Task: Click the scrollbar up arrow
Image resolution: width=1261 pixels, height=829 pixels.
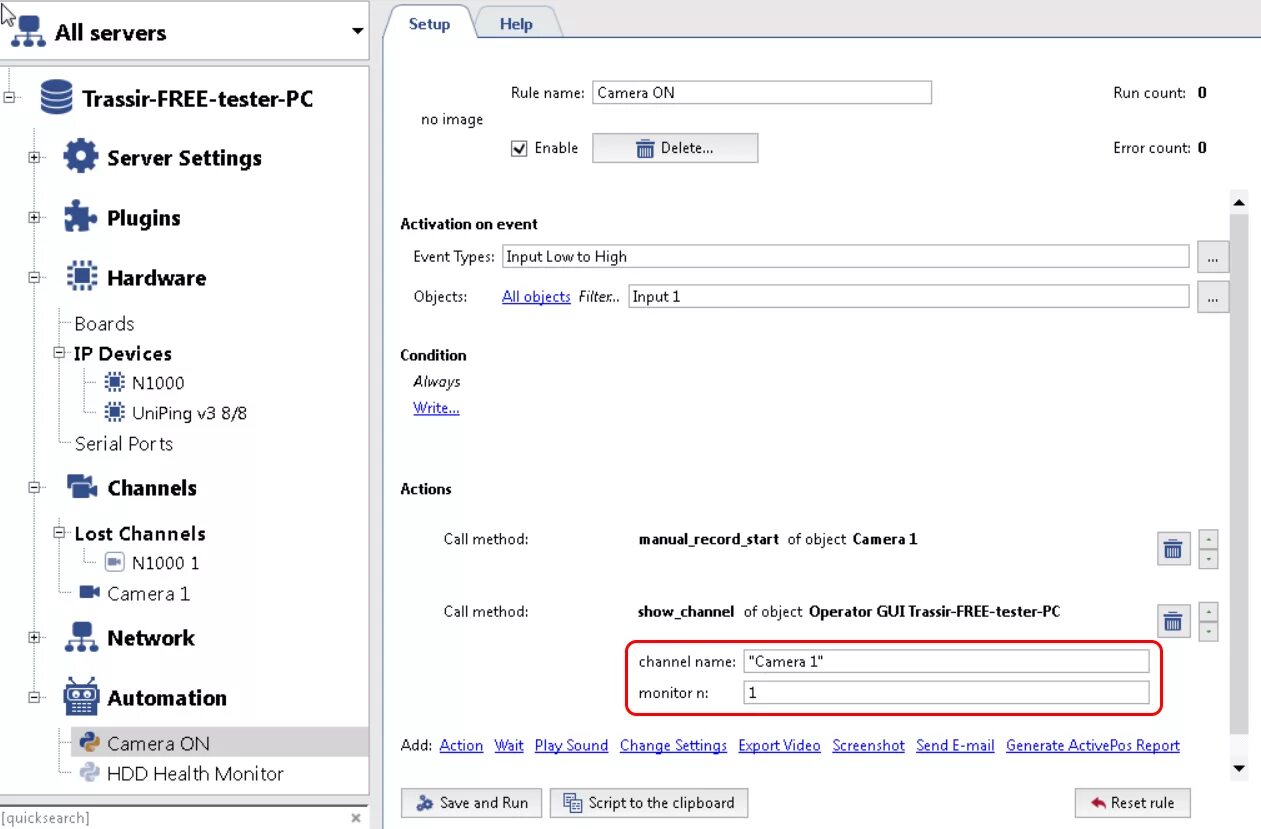Action: (1239, 202)
